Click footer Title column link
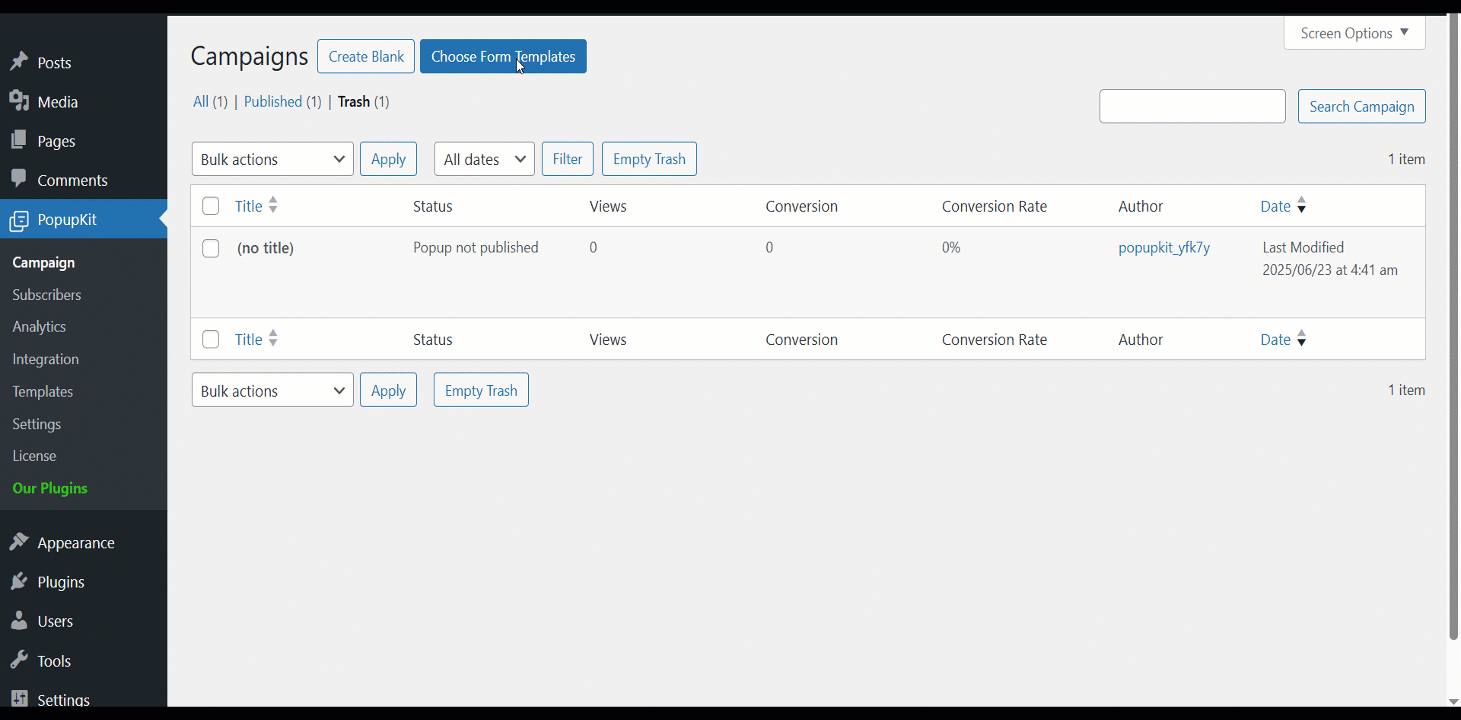Viewport: 1461px width, 720px height. pos(248,339)
